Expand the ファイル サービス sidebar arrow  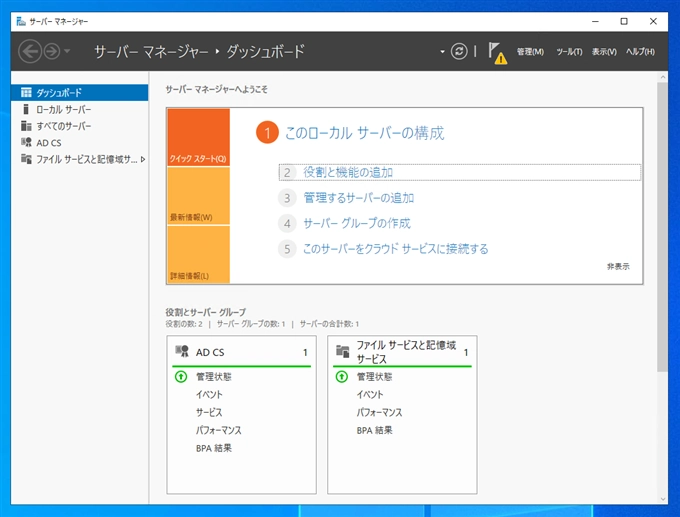click(143, 159)
